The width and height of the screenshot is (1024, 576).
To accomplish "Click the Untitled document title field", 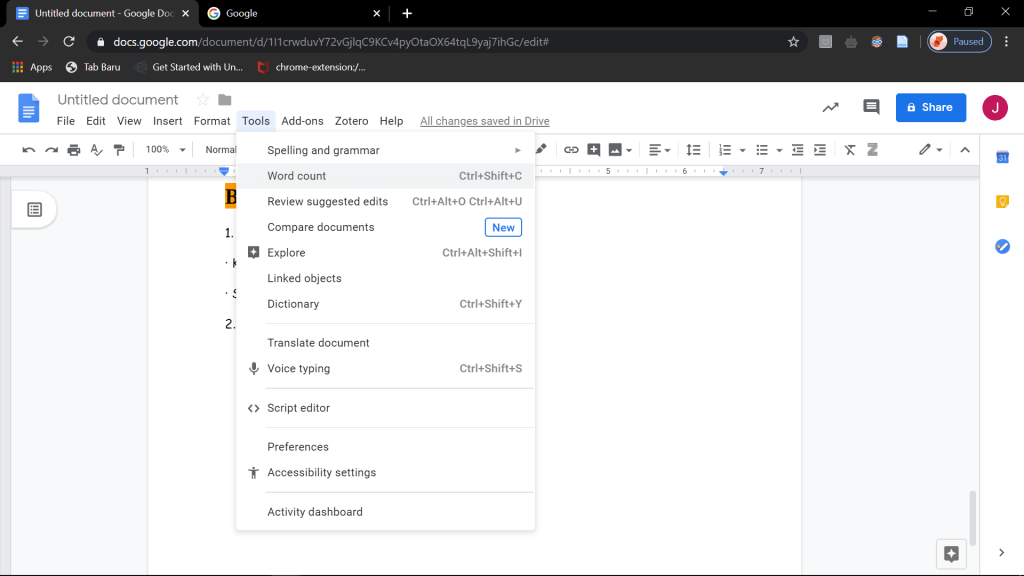I will point(118,100).
